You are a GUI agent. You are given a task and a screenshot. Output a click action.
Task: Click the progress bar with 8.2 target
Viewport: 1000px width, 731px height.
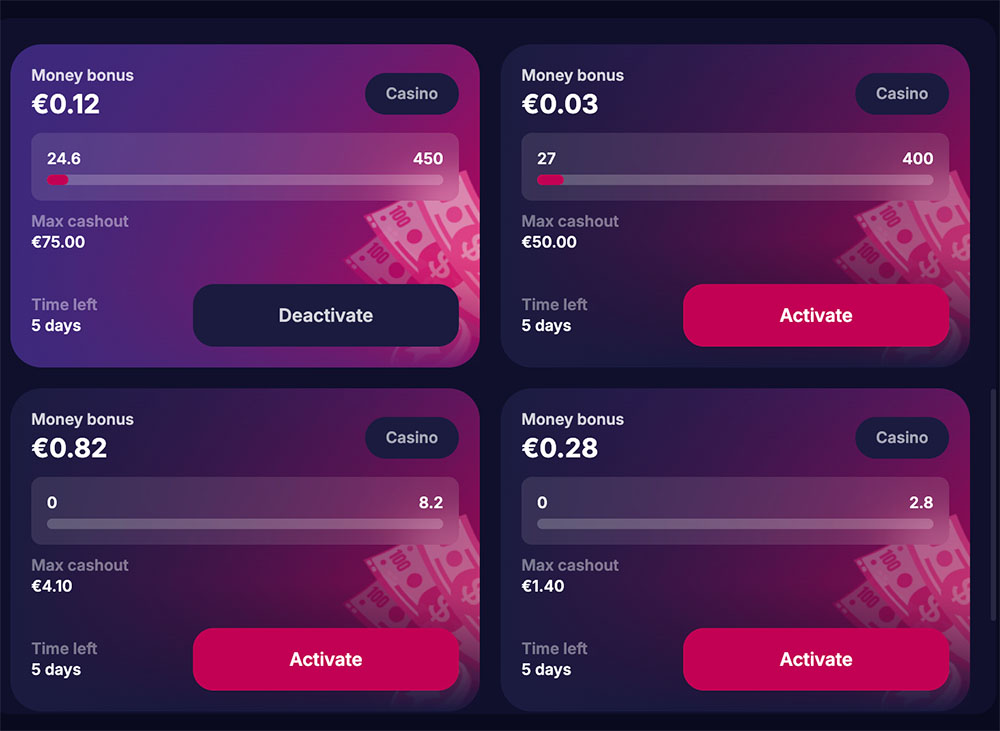tap(245, 524)
